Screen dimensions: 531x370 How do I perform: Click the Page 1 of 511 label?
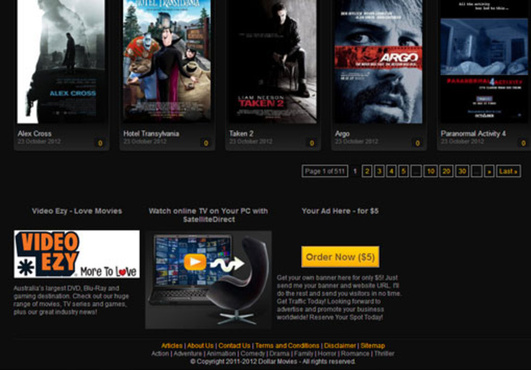tap(325, 171)
